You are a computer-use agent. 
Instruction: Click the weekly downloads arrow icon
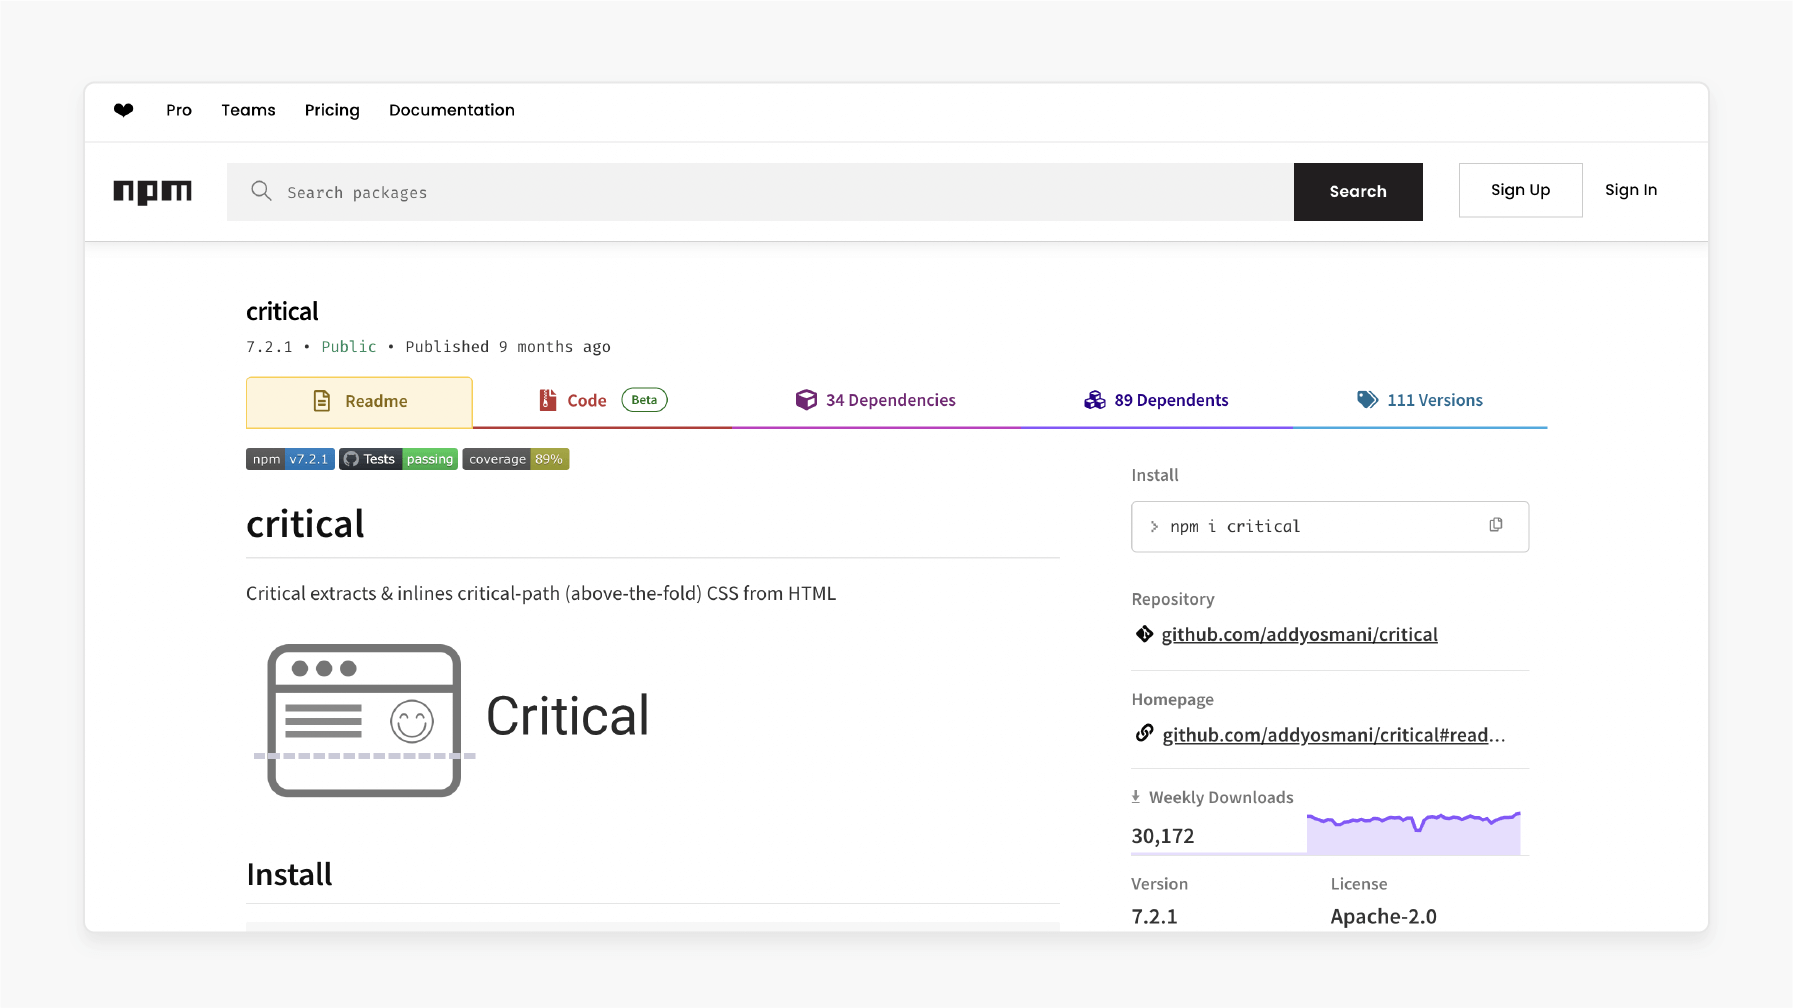(x=1136, y=797)
